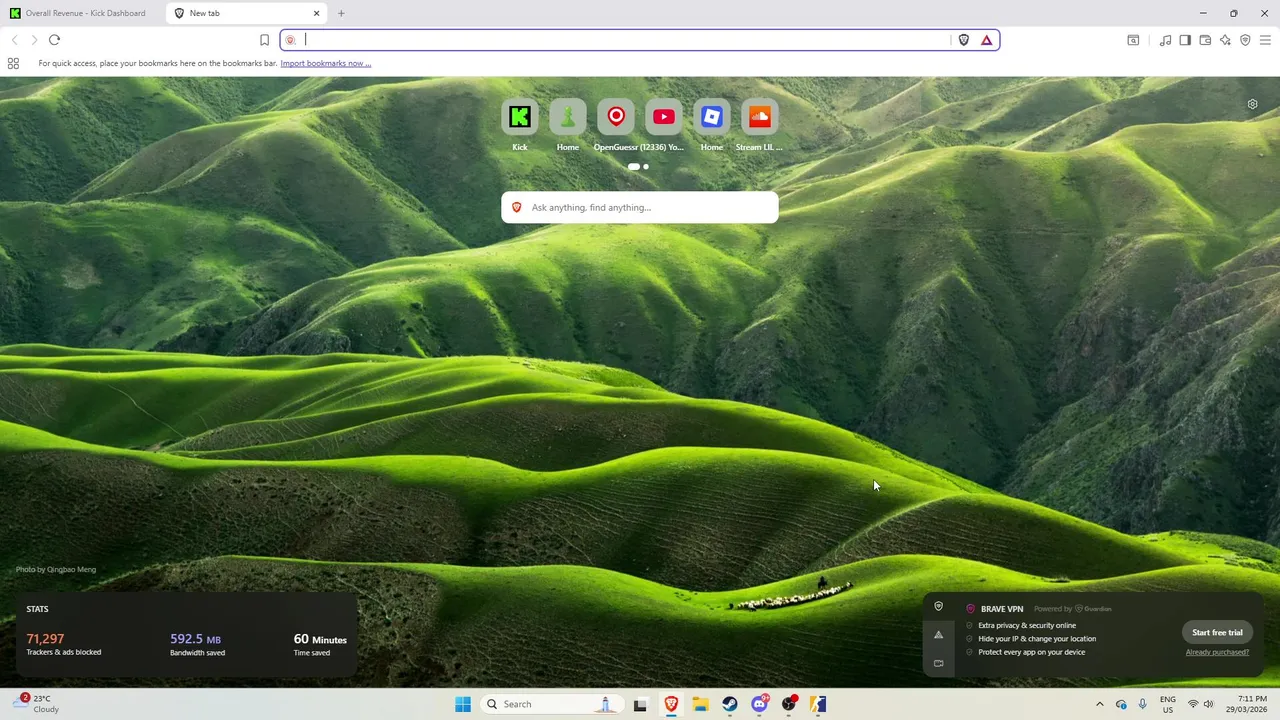Open the chess pawn Home shortcut
1280x720 pixels.
tap(568, 117)
